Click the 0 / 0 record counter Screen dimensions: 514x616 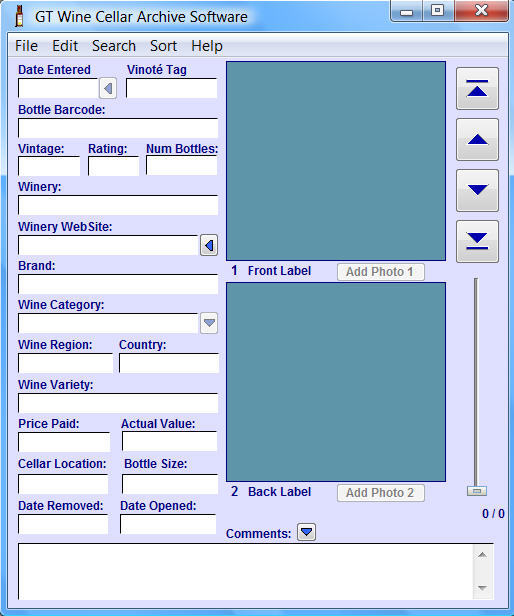[493, 513]
